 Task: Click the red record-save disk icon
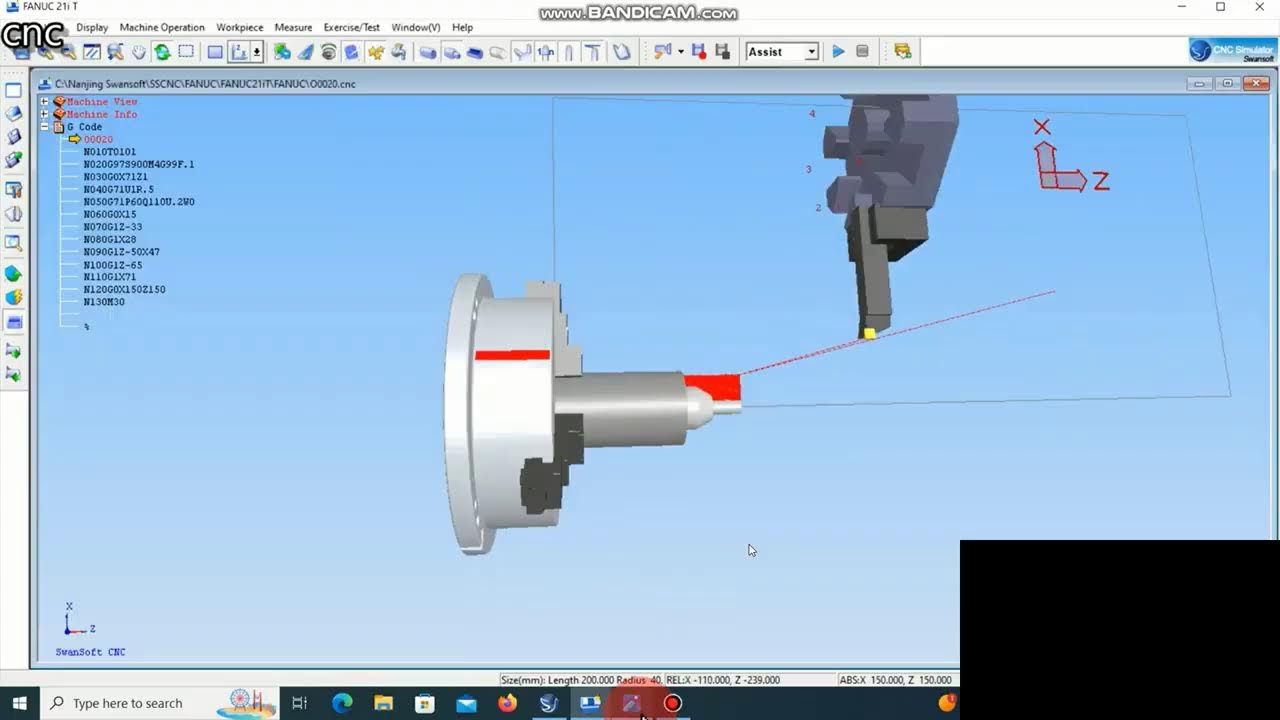[699, 52]
